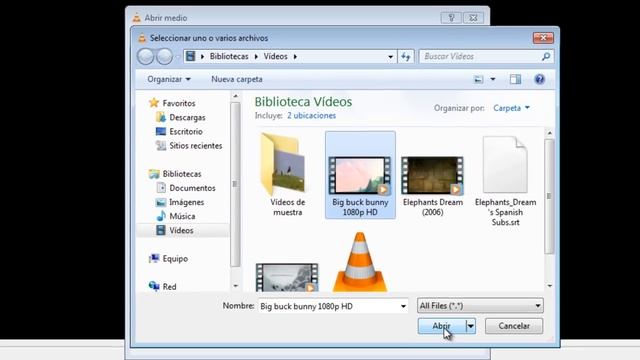Expand the arrow after Bibliotecas breadcrumb

coord(256,56)
